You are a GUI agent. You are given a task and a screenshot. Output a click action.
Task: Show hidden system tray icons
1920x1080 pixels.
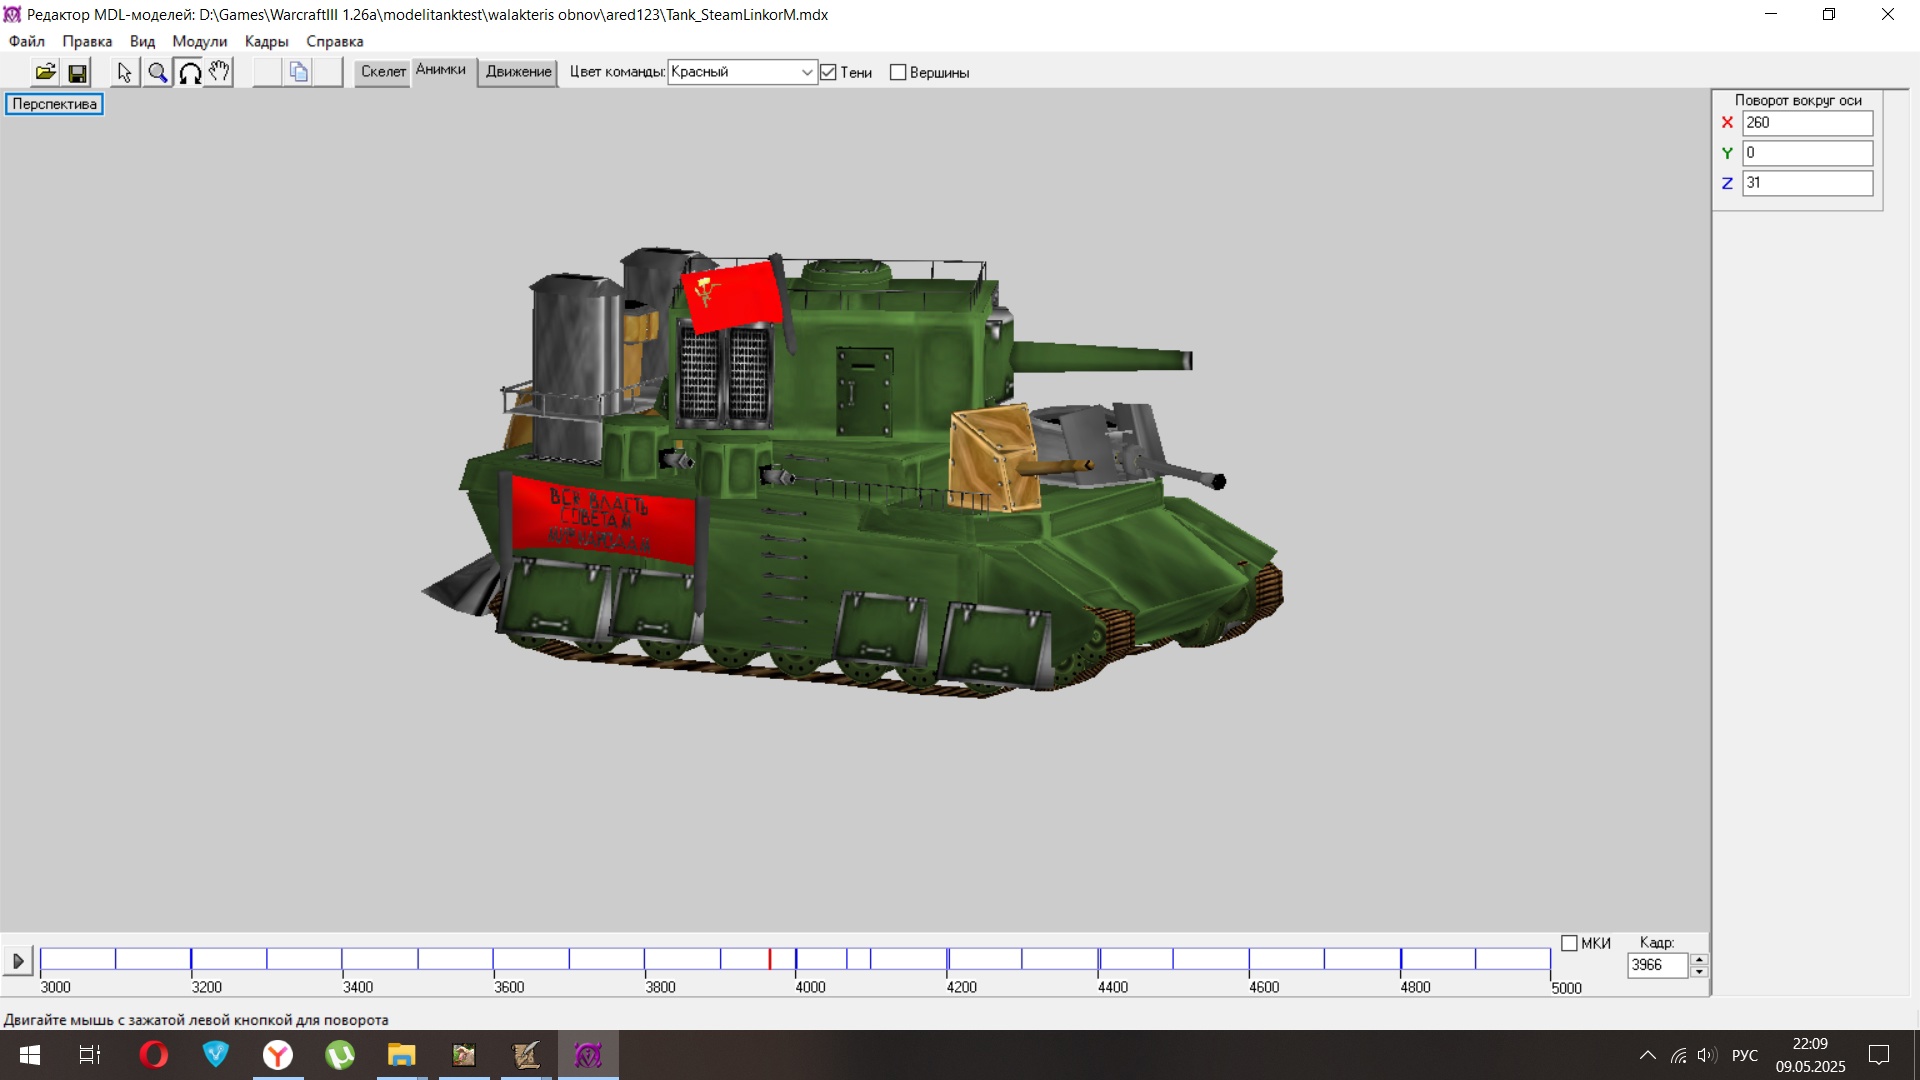(x=1647, y=1055)
